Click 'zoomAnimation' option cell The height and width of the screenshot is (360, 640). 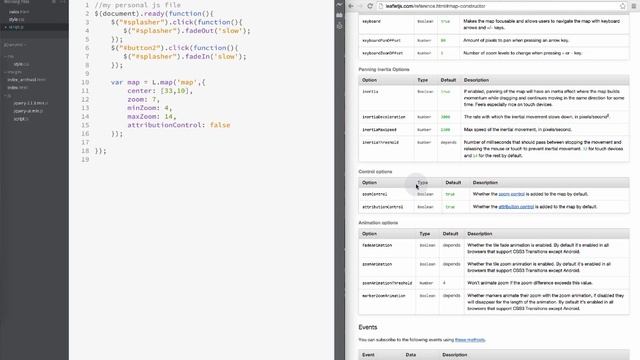(x=377, y=264)
